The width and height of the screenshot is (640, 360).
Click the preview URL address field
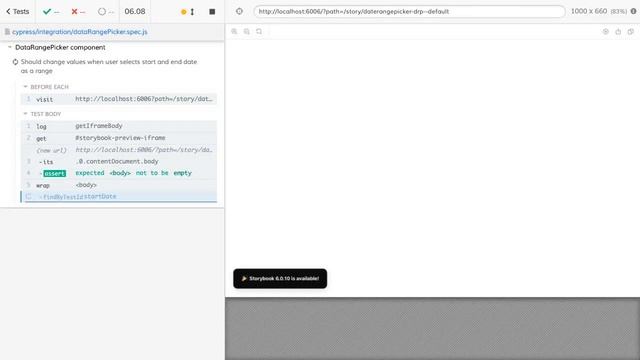(409, 11)
